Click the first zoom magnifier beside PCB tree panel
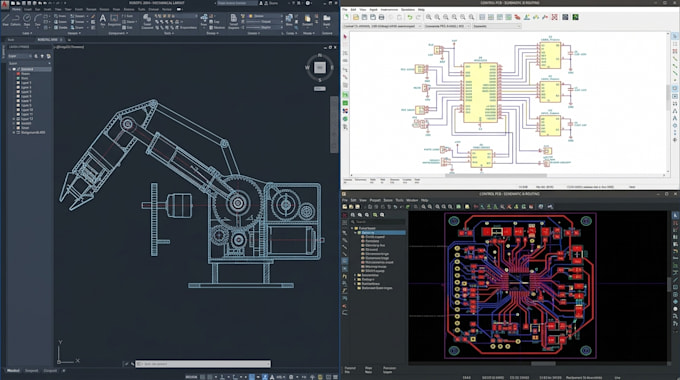The image size is (680, 380). click(353, 215)
